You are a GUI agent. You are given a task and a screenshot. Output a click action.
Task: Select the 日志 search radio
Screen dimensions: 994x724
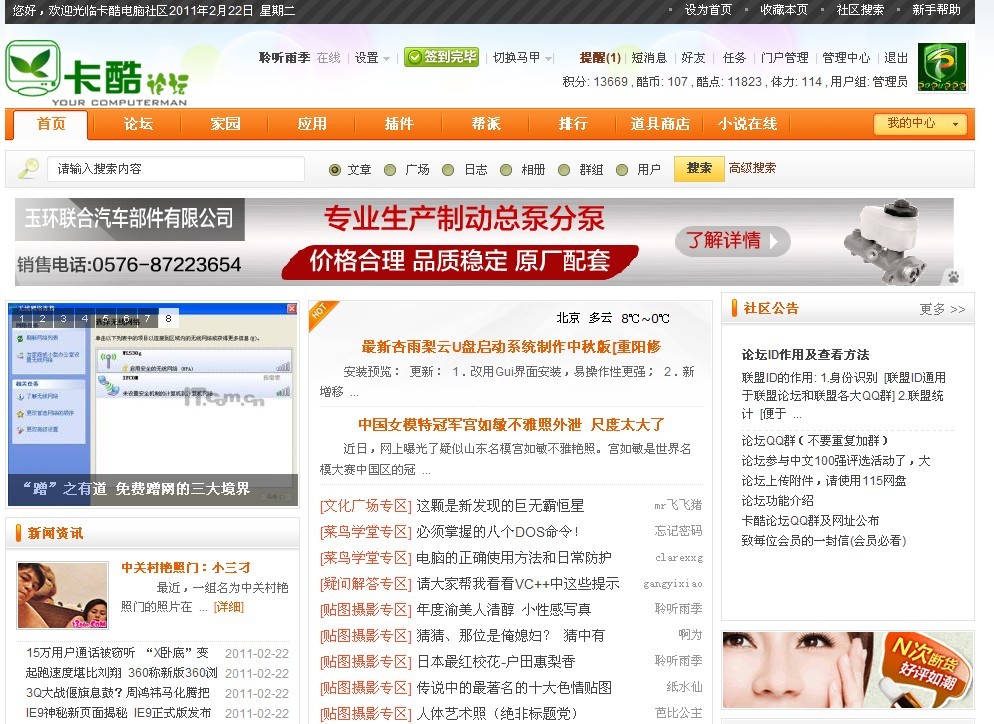tap(448, 170)
